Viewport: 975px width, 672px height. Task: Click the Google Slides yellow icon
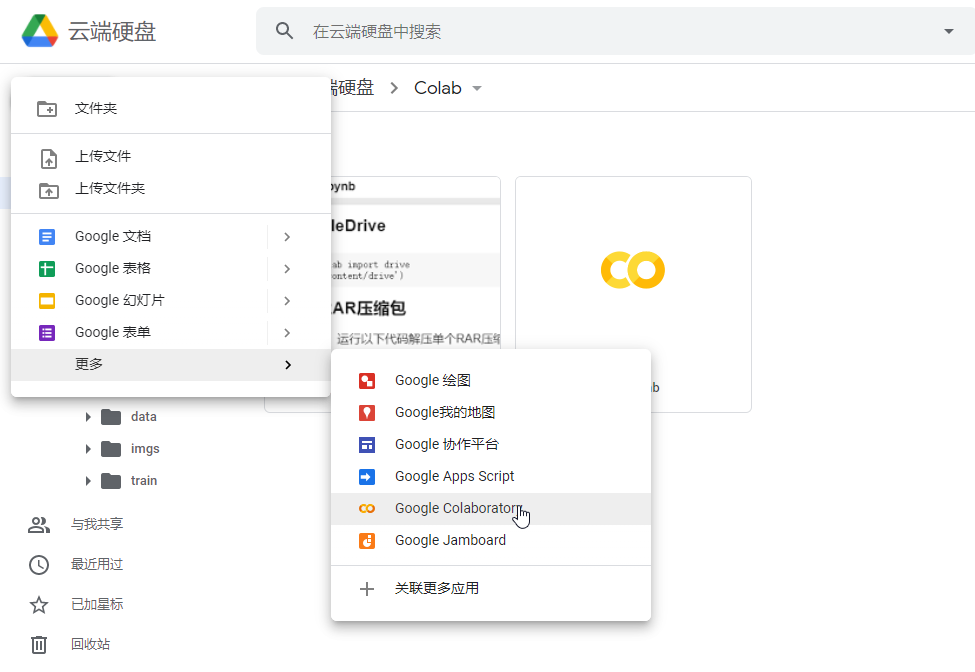[x=47, y=301]
